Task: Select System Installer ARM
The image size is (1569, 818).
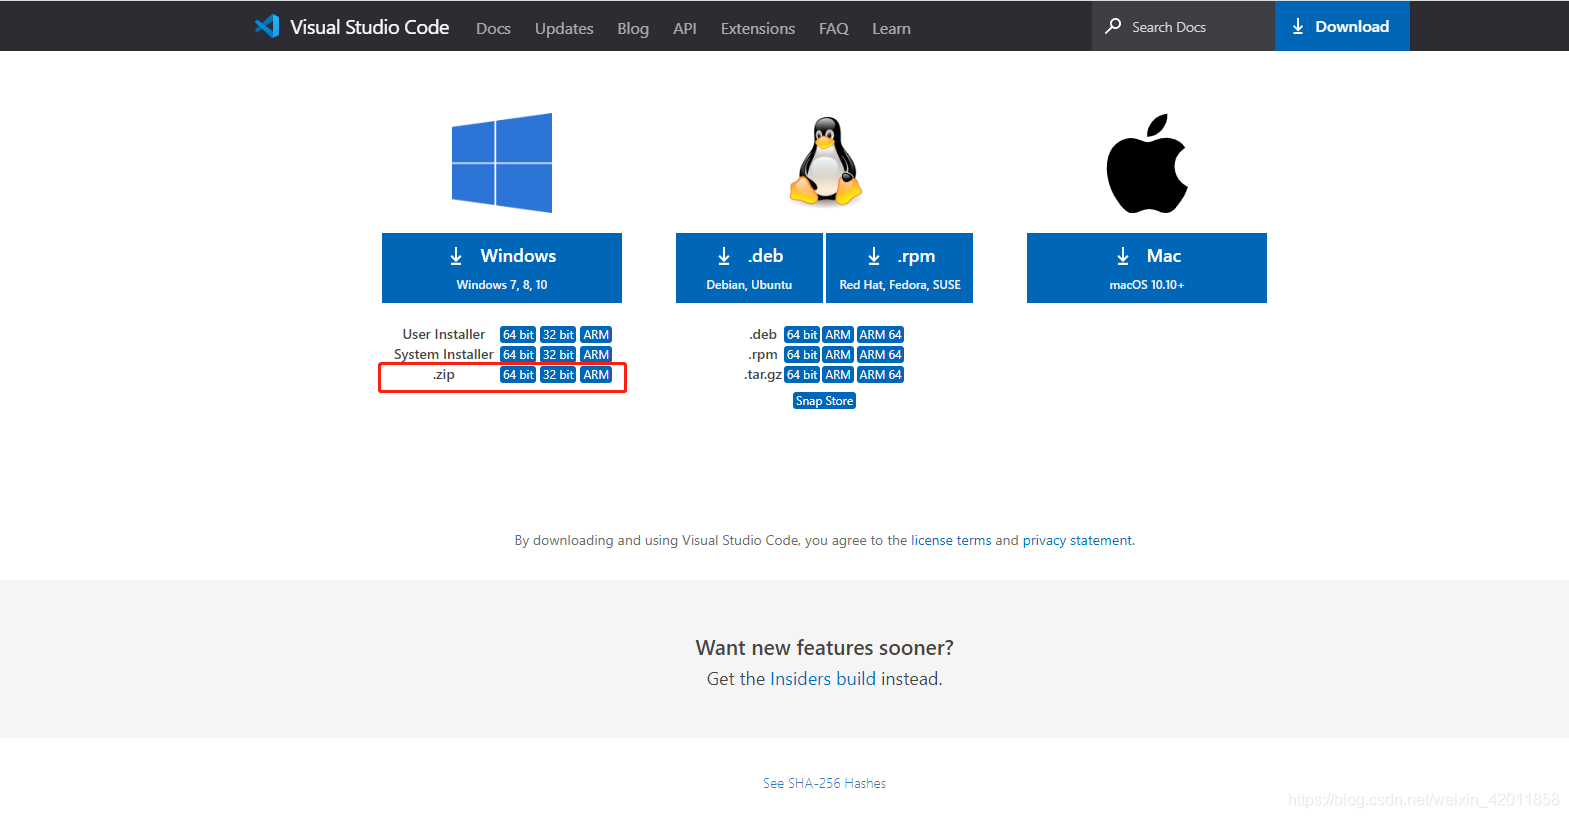Action: pos(596,355)
